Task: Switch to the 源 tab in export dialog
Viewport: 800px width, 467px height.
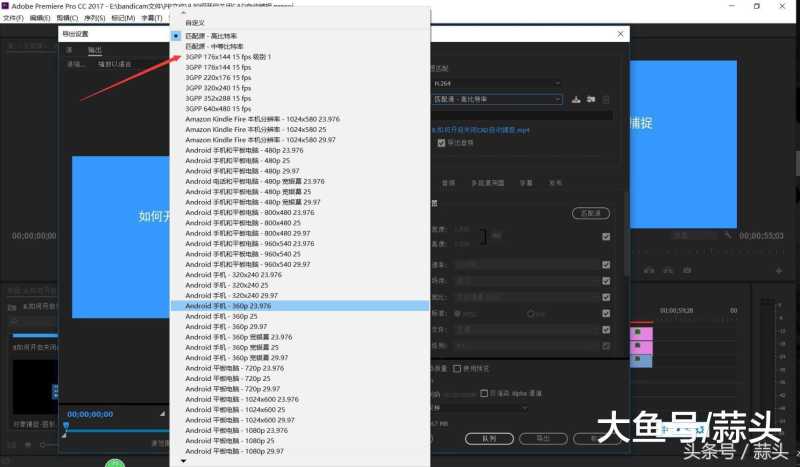Action: click(69, 50)
